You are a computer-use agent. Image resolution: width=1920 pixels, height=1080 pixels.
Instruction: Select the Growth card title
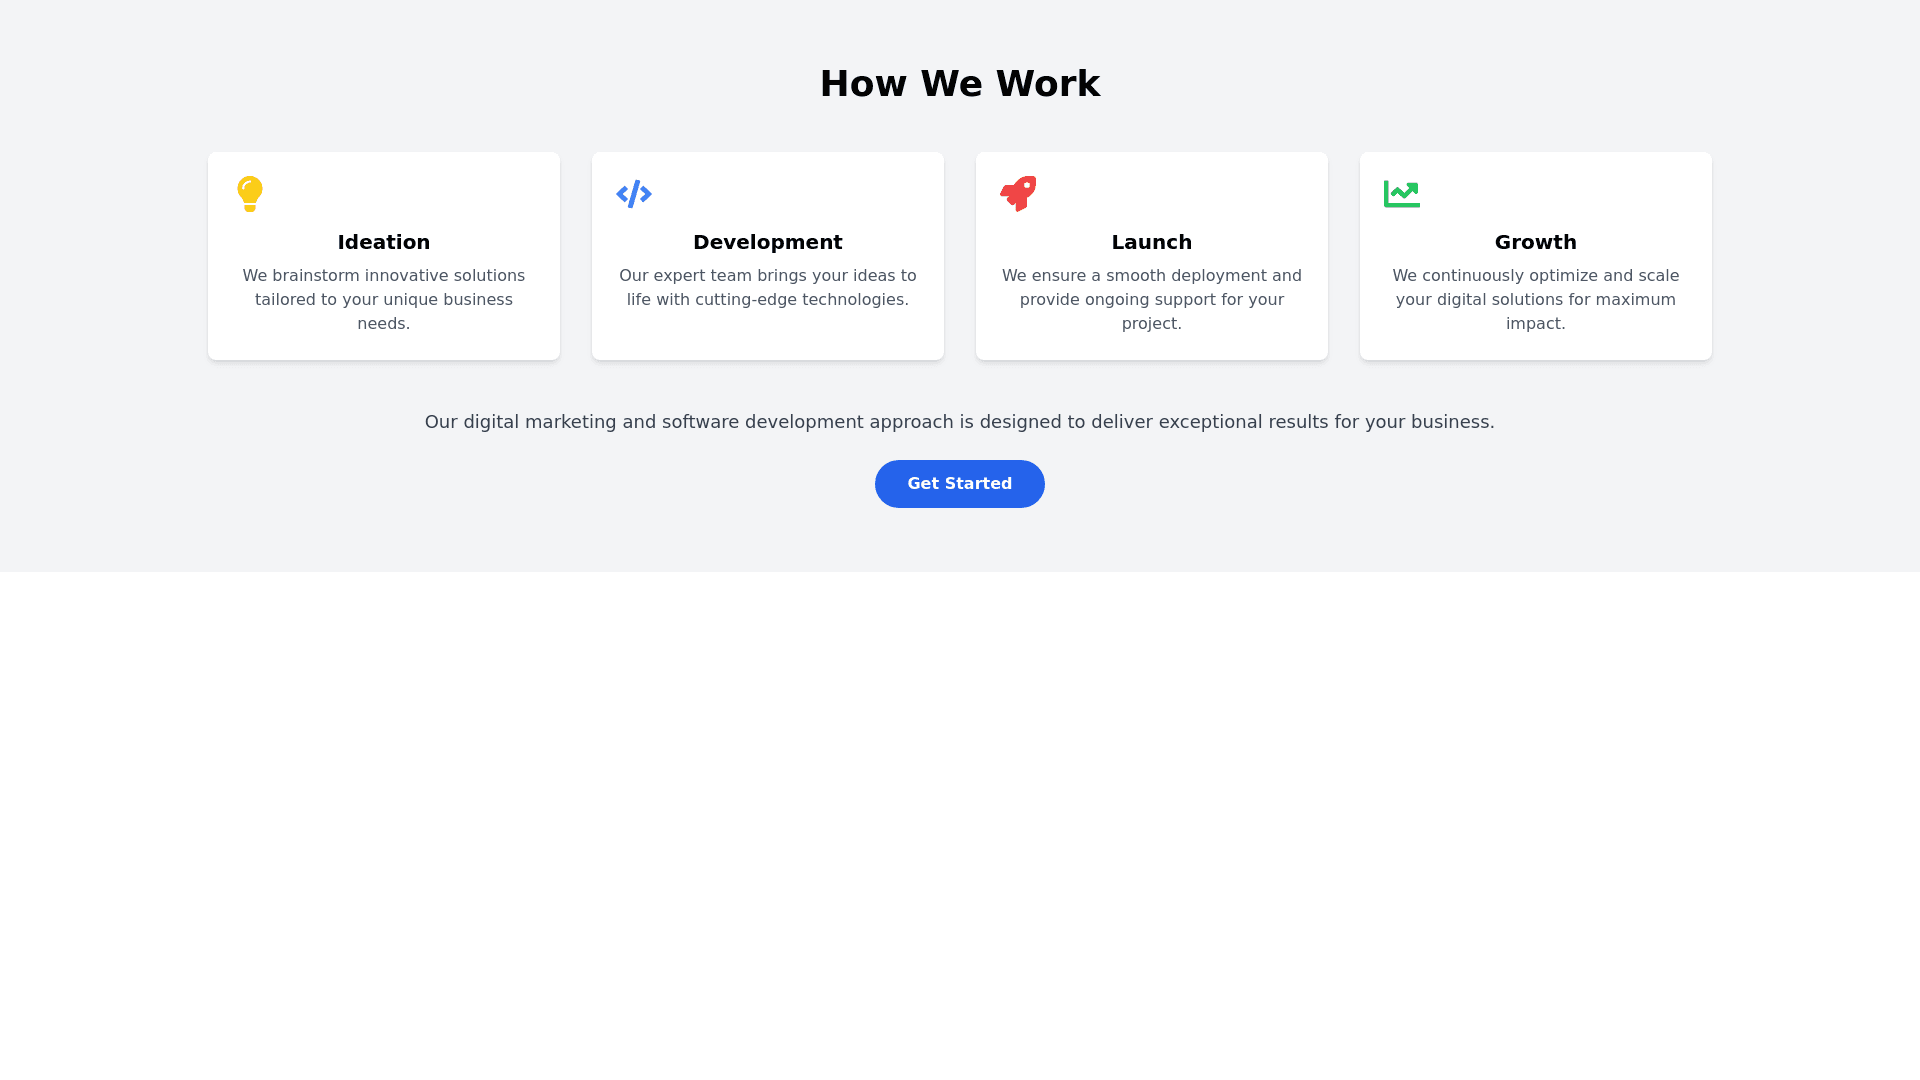1535,242
